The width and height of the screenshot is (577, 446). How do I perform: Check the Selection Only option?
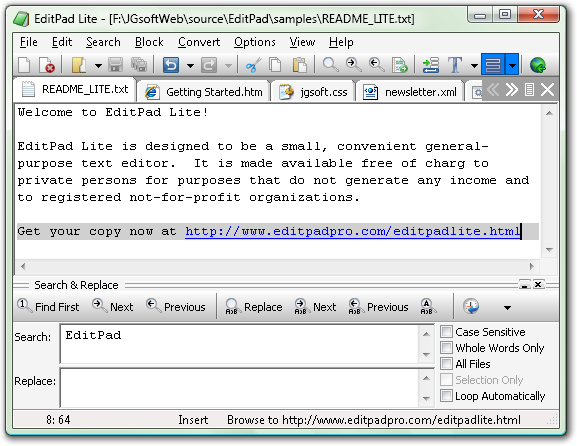(446, 380)
